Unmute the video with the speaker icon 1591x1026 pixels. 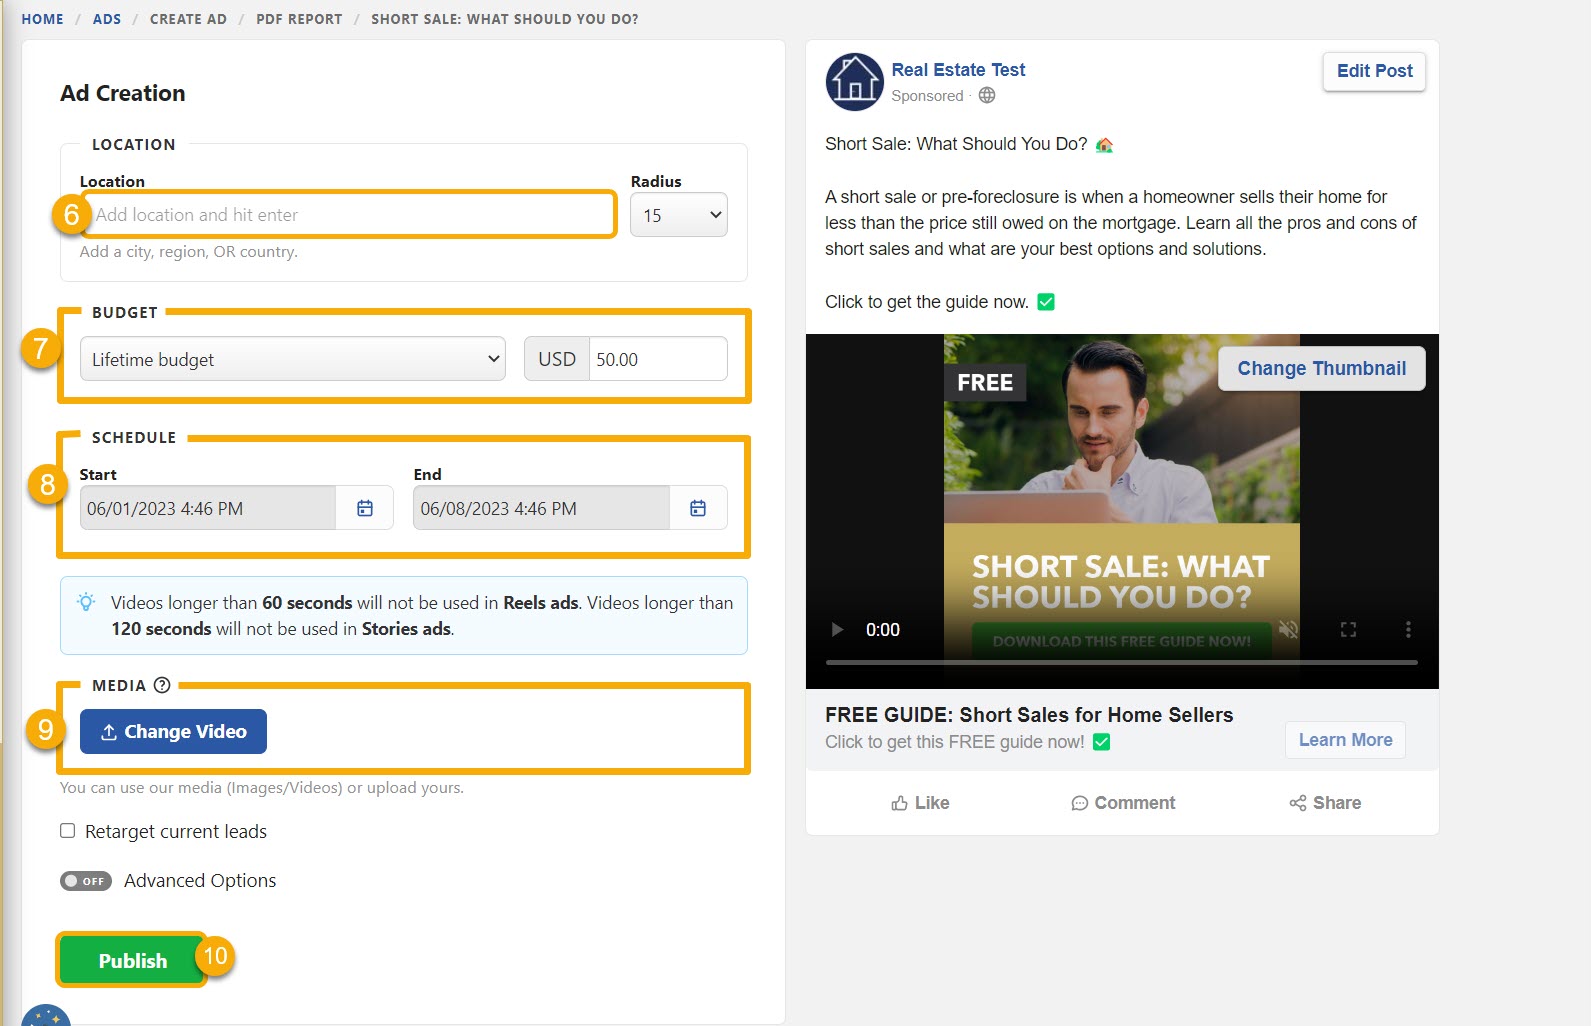1288,629
